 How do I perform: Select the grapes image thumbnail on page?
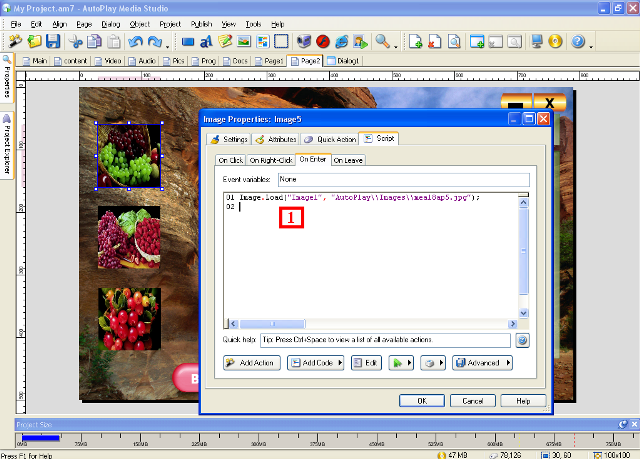click(x=129, y=155)
